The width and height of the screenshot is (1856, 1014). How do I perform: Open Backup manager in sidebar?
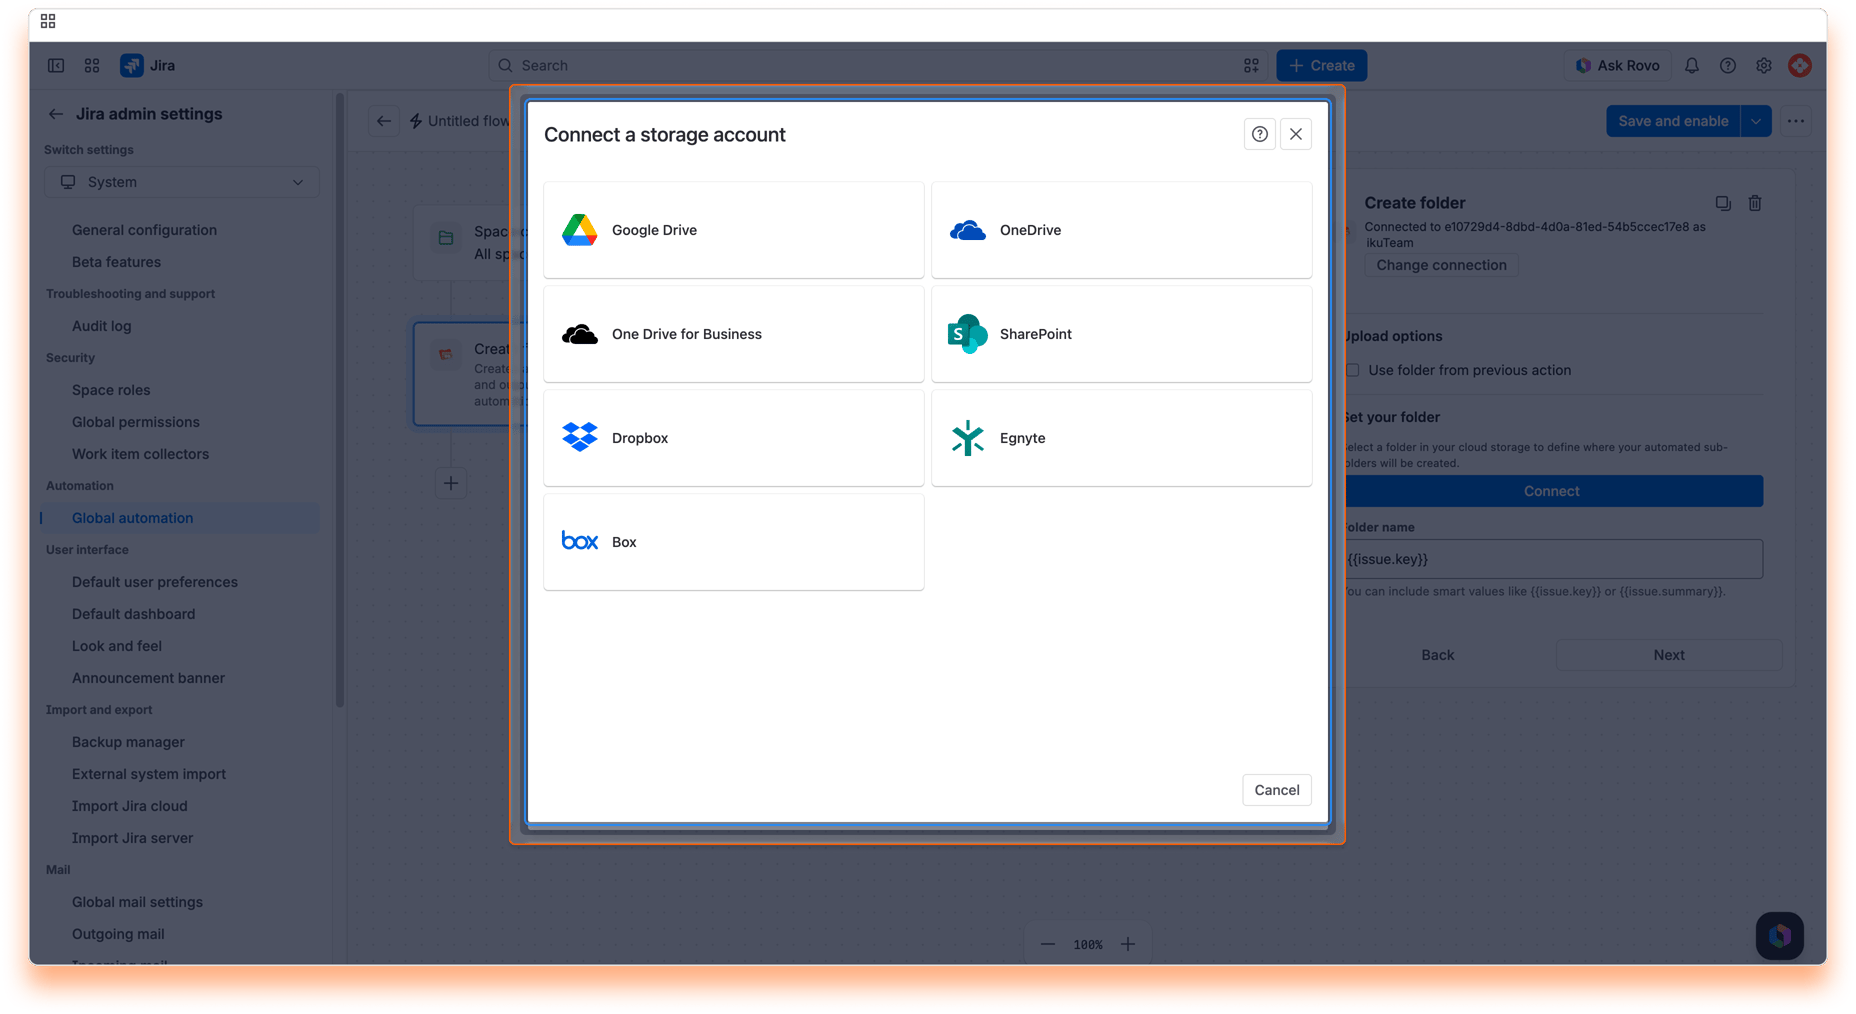(x=128, y=742)
